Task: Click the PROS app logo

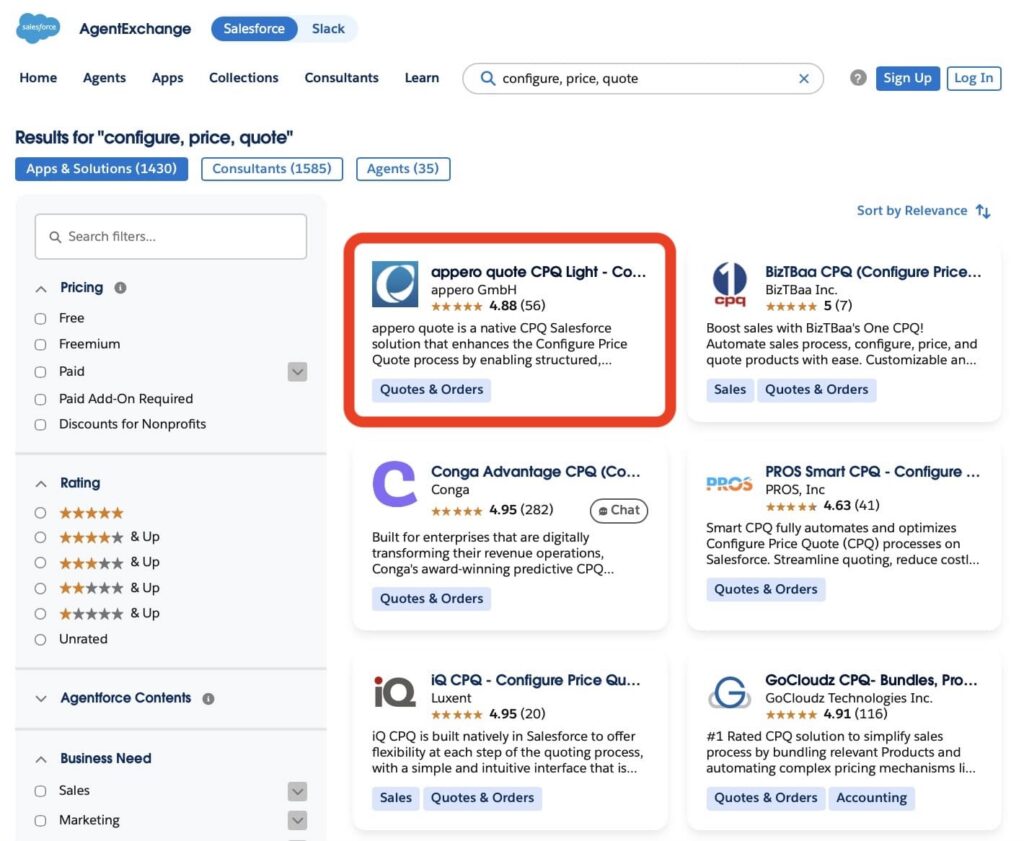Action: tap(729, 484)
